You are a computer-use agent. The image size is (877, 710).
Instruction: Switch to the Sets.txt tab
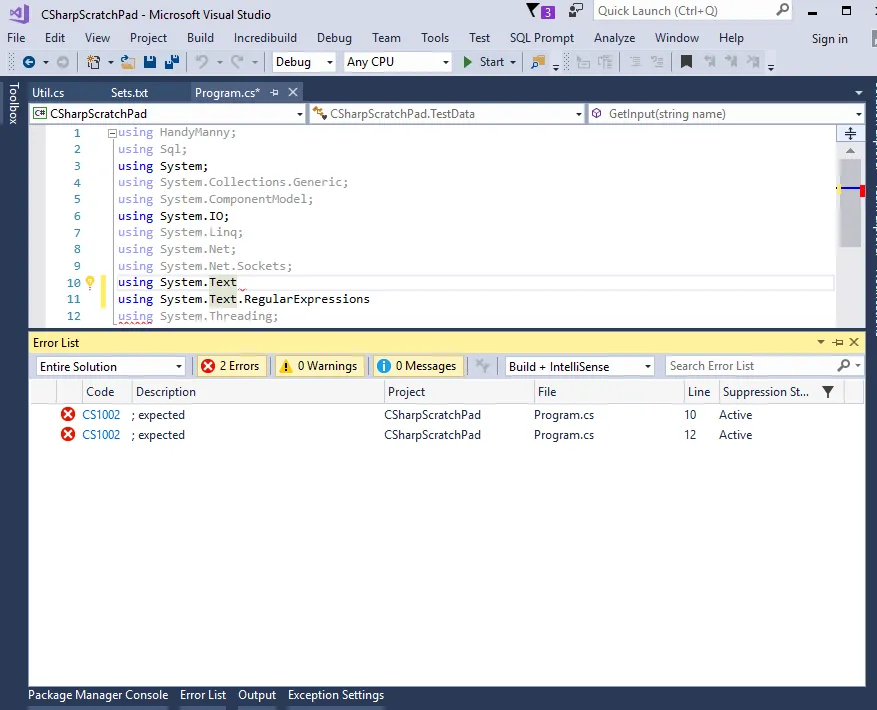tap(129, 93)
